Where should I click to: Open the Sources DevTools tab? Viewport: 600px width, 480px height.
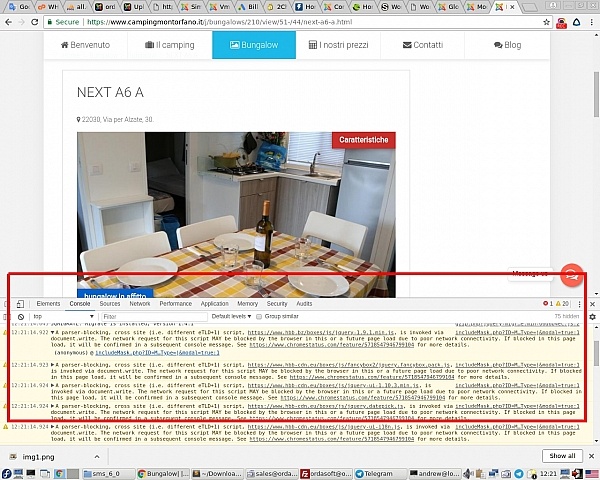point(110,304)
